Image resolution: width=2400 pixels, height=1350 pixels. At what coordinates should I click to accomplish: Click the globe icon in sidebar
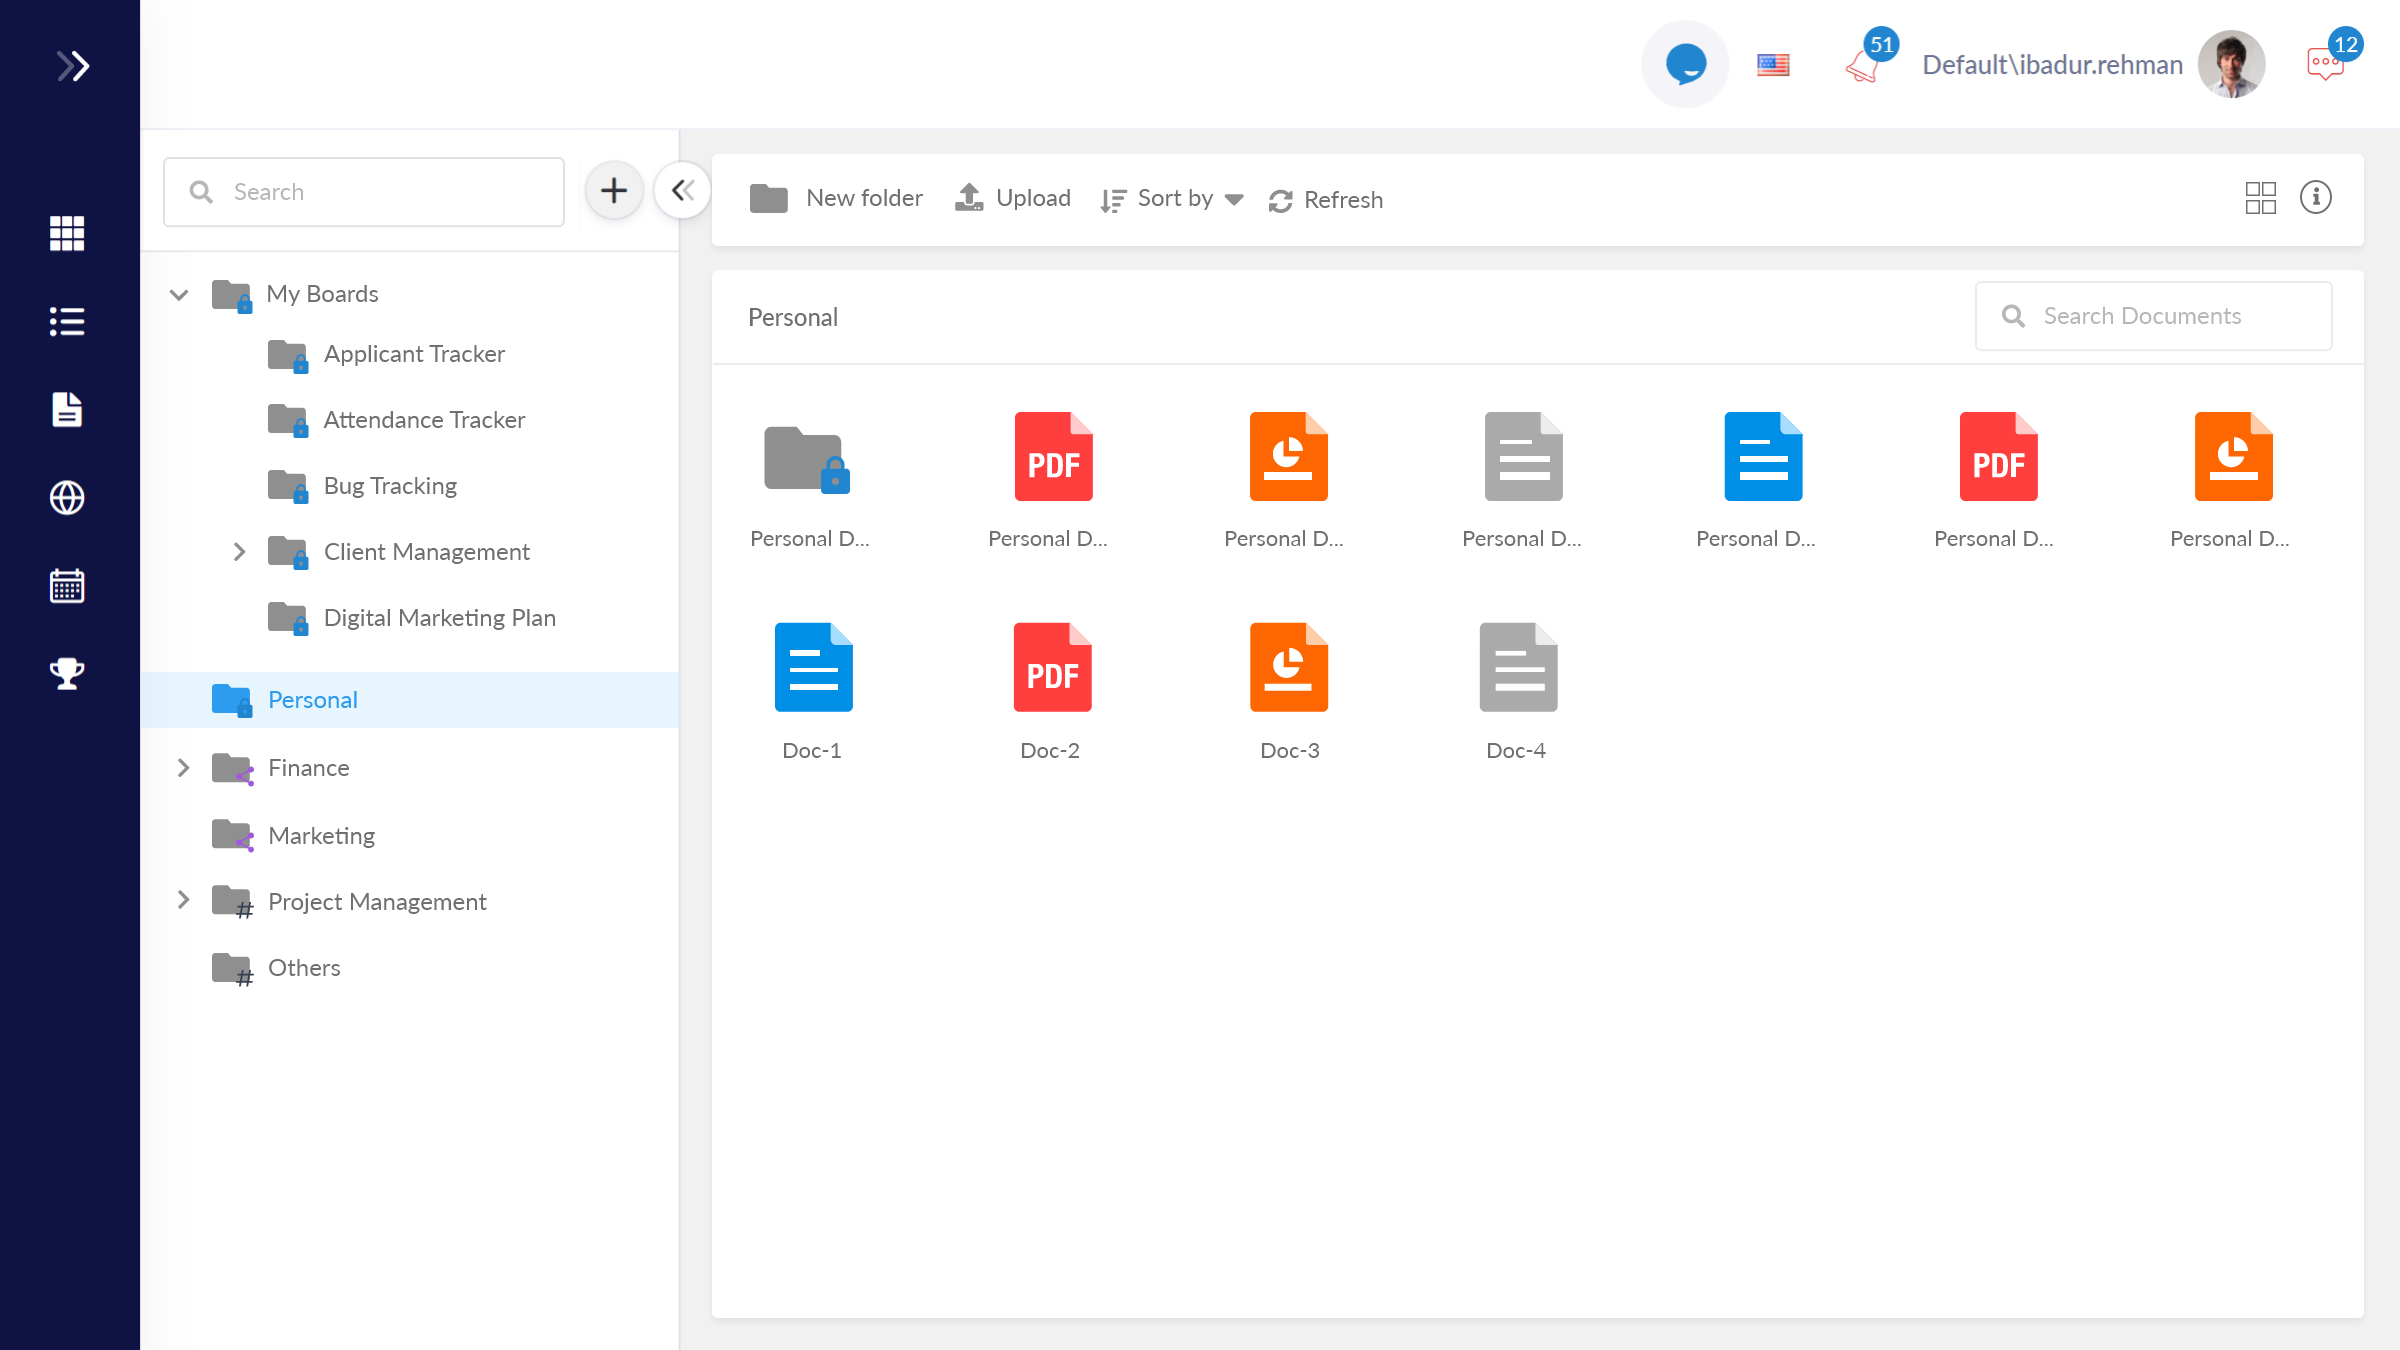click(67, 497)
